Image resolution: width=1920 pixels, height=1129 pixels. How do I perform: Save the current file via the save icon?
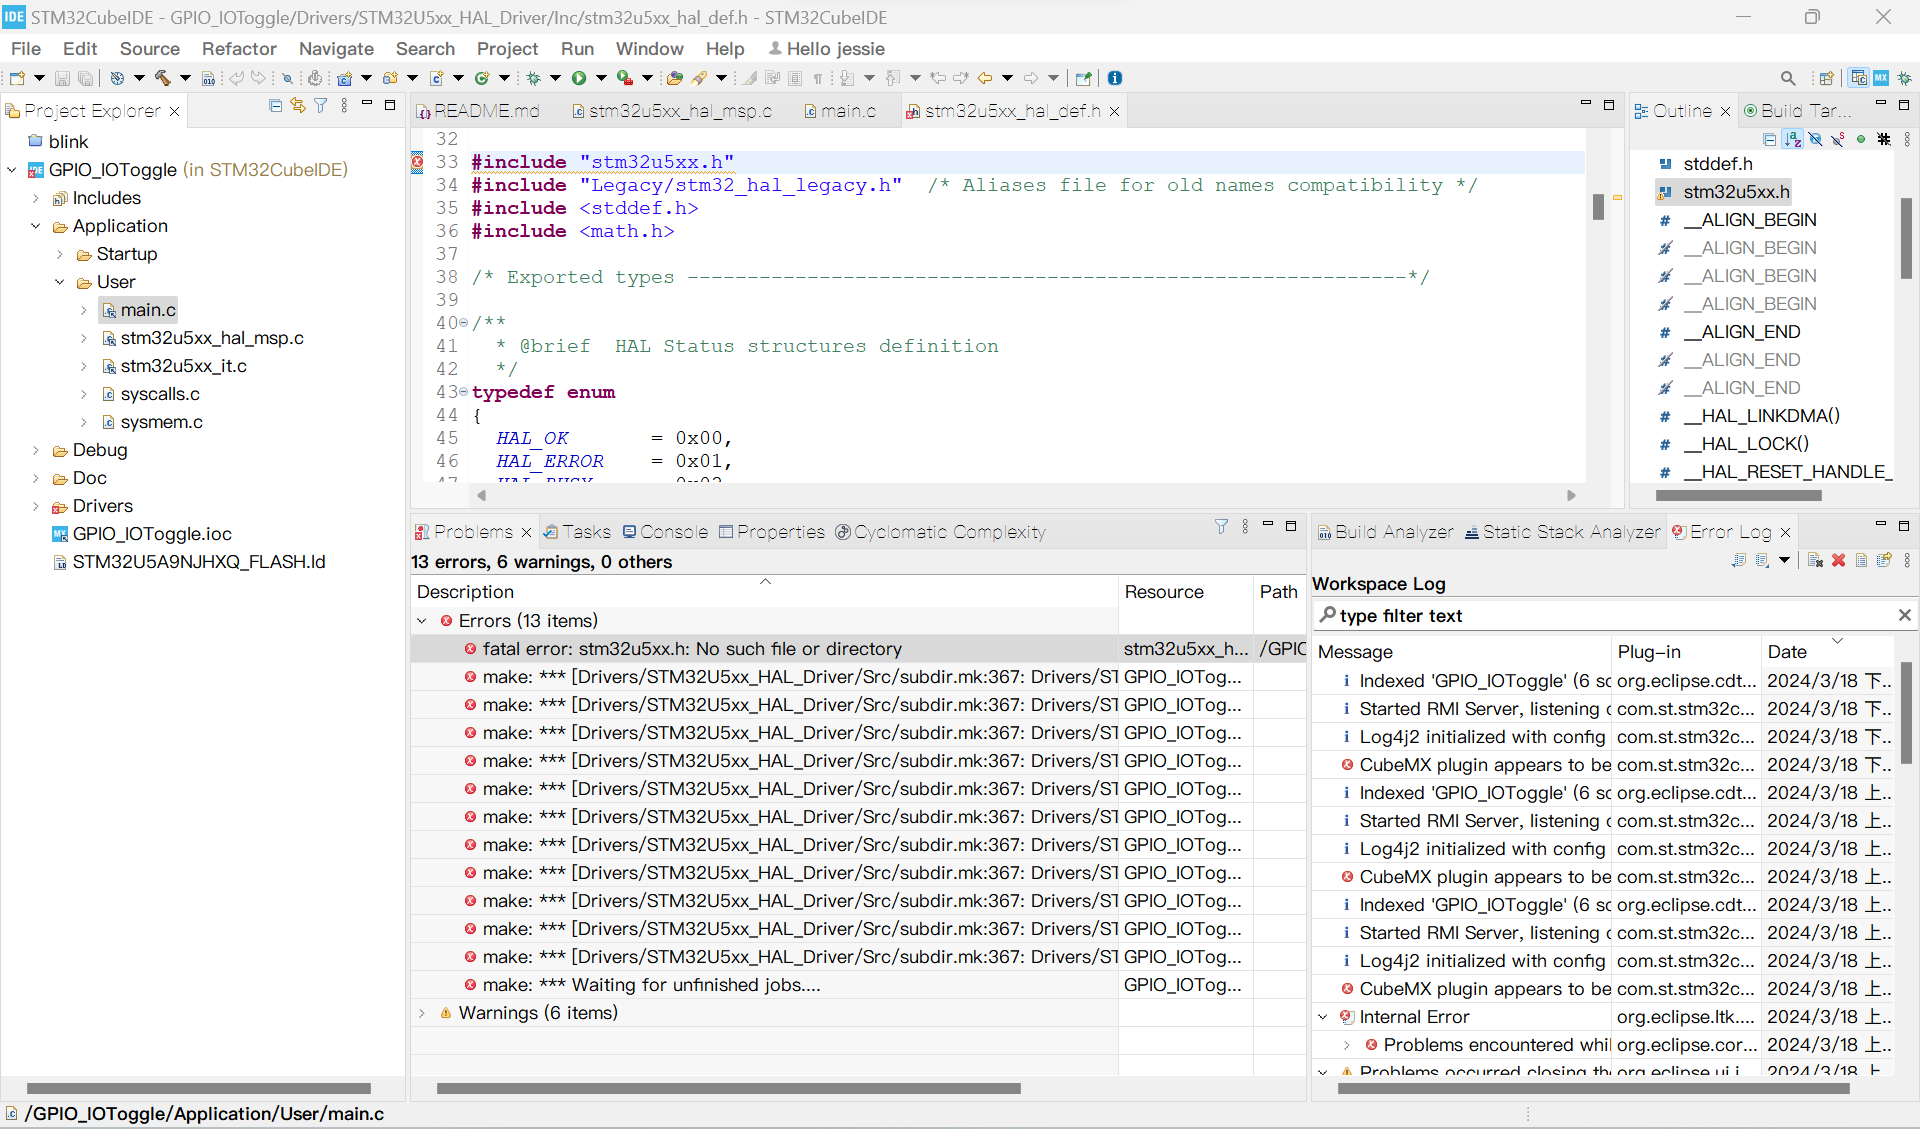point(62,78)
